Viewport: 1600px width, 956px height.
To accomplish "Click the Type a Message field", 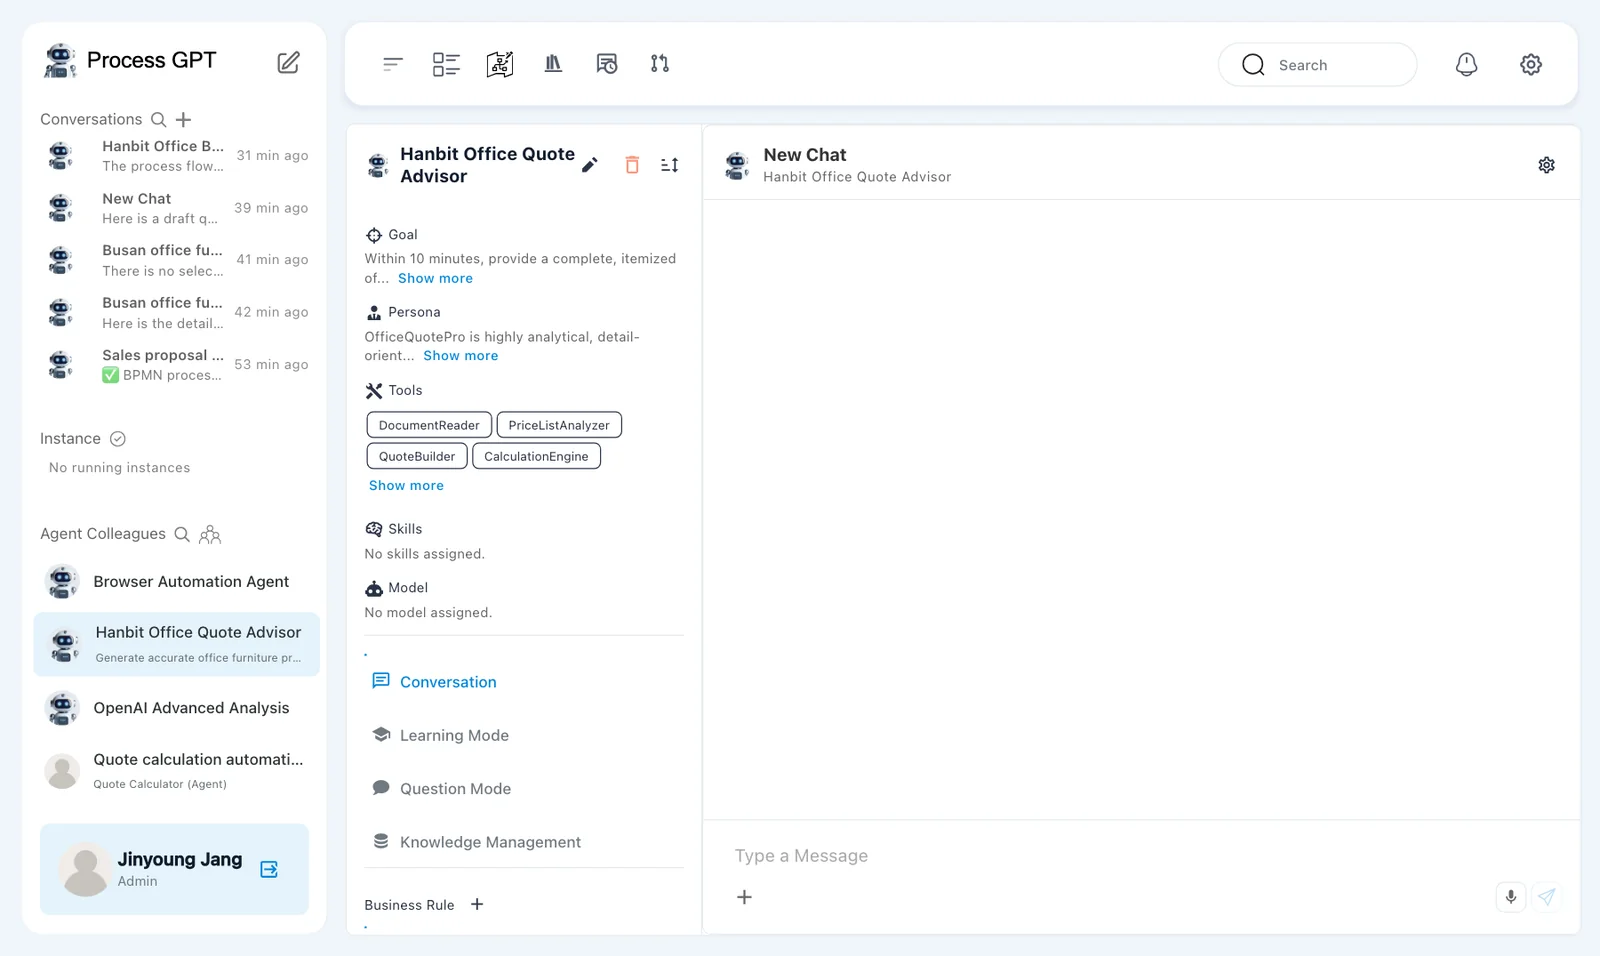I will click(x=1140, y=856).
